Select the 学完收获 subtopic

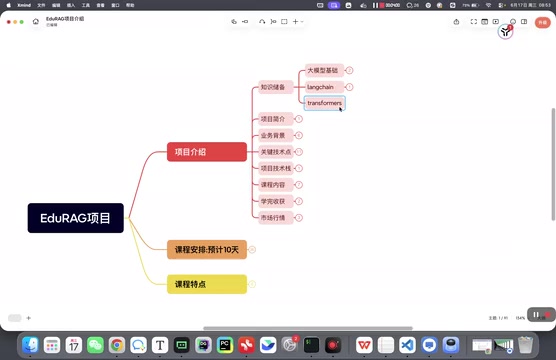276,201
